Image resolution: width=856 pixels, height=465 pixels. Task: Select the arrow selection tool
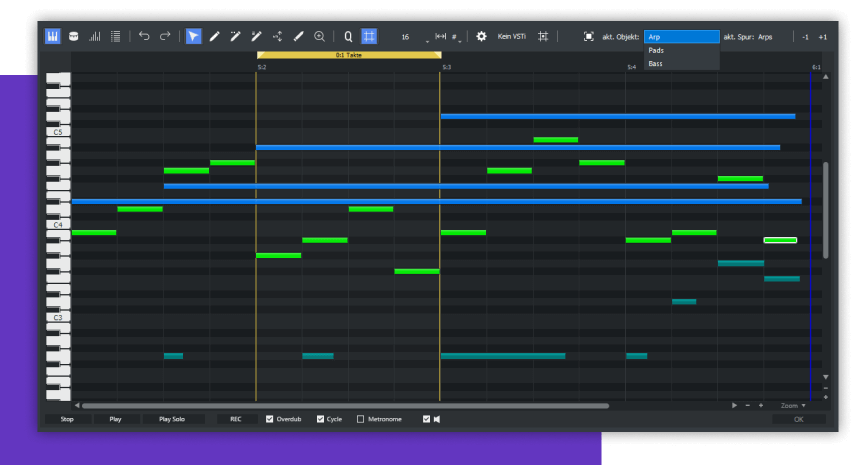193,36
